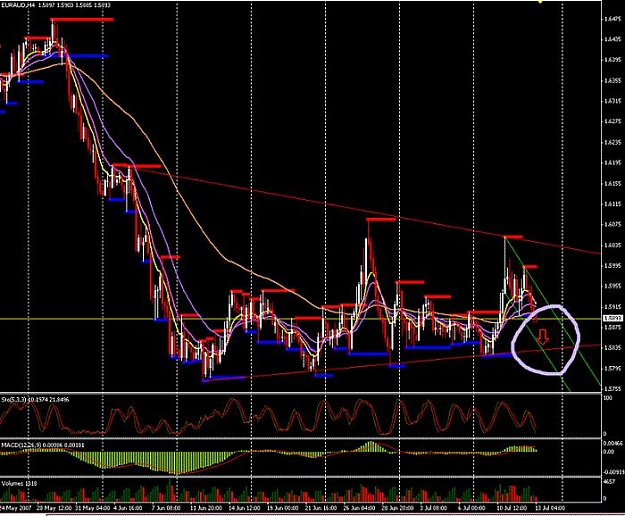Click the 1.6155 price axis label
Image resolution: width=625 pixels, height=516 pixels.
click(x=613, y=183)
